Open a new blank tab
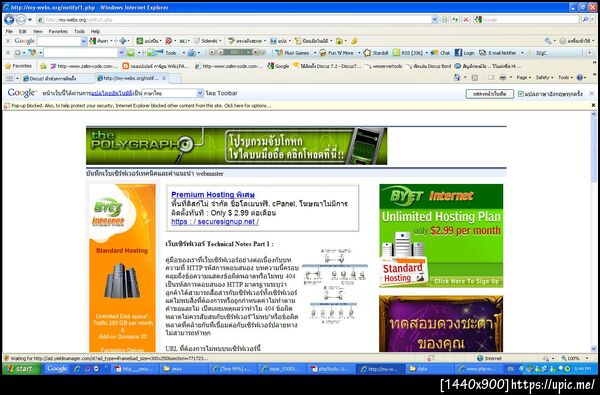This screenshot has width=600, height=395. point(175,78)
